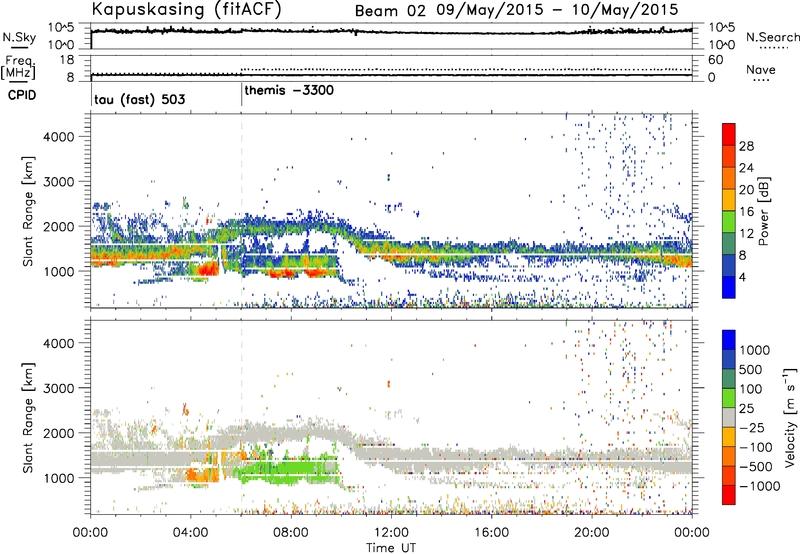Click the '60' Nave axis tick
This screenshot has height=554, width=800.
point(716,60)
